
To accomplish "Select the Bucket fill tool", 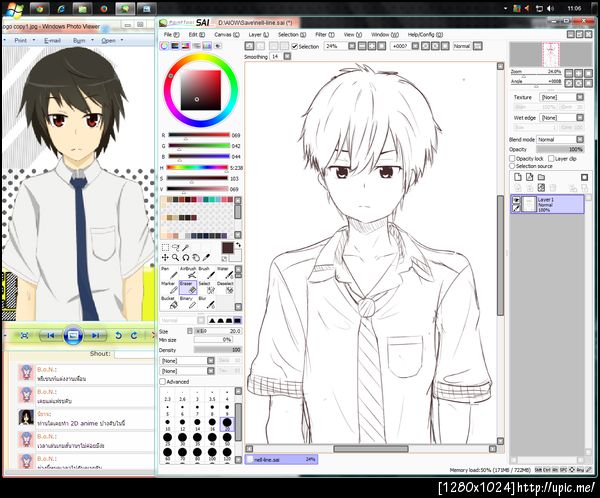I will coord(169,303).
